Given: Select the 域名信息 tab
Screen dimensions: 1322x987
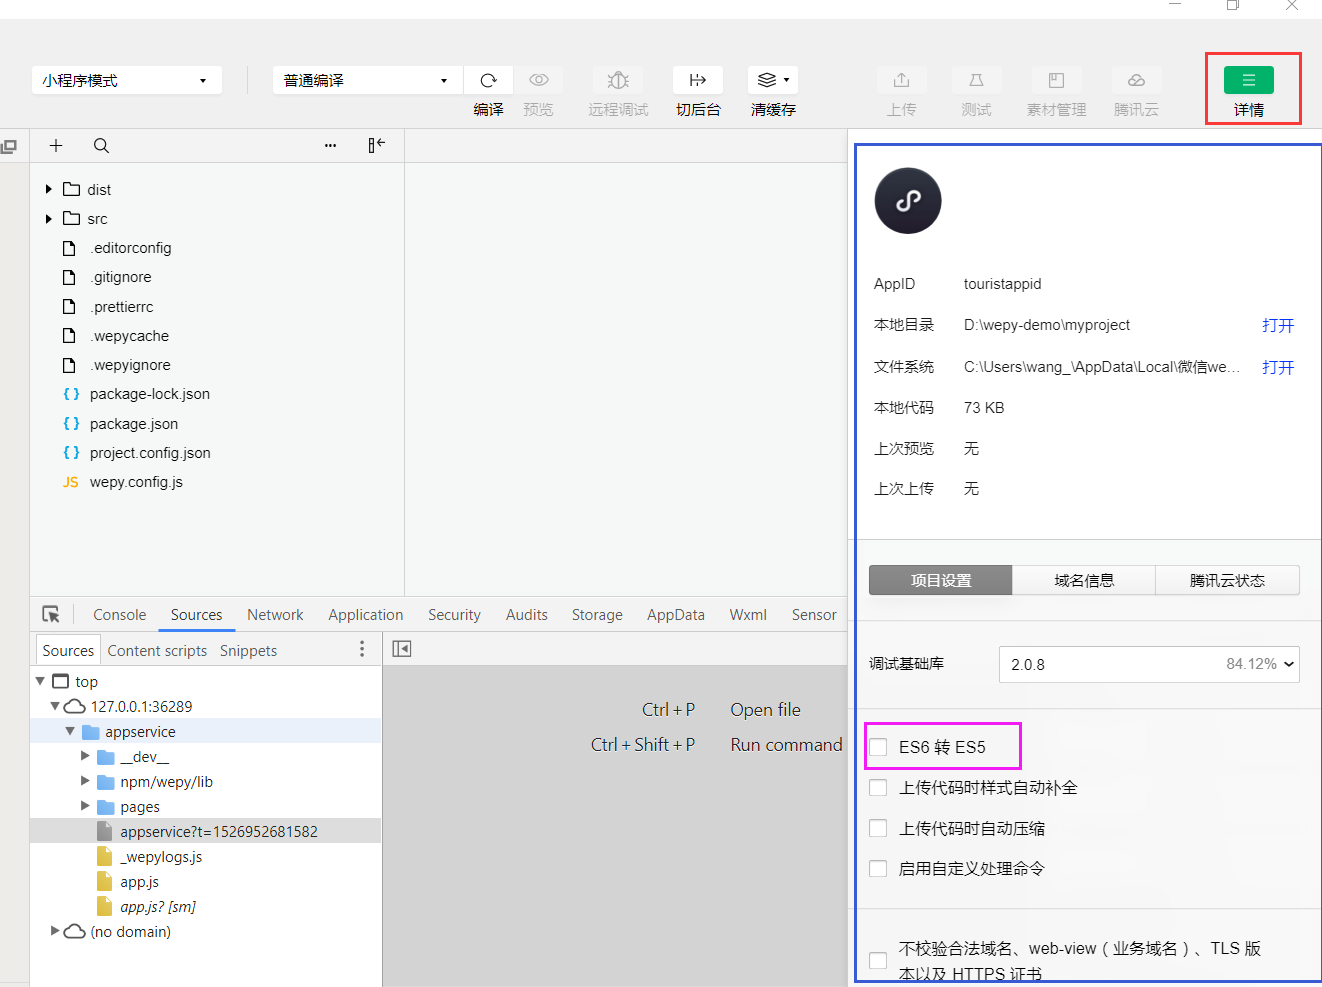Looking at the screenshot, I should pos(1084,580).
